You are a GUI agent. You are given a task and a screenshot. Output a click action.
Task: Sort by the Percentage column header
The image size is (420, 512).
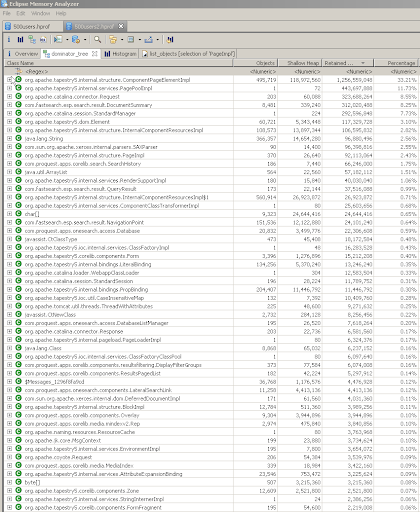click(x=396, y=63)
